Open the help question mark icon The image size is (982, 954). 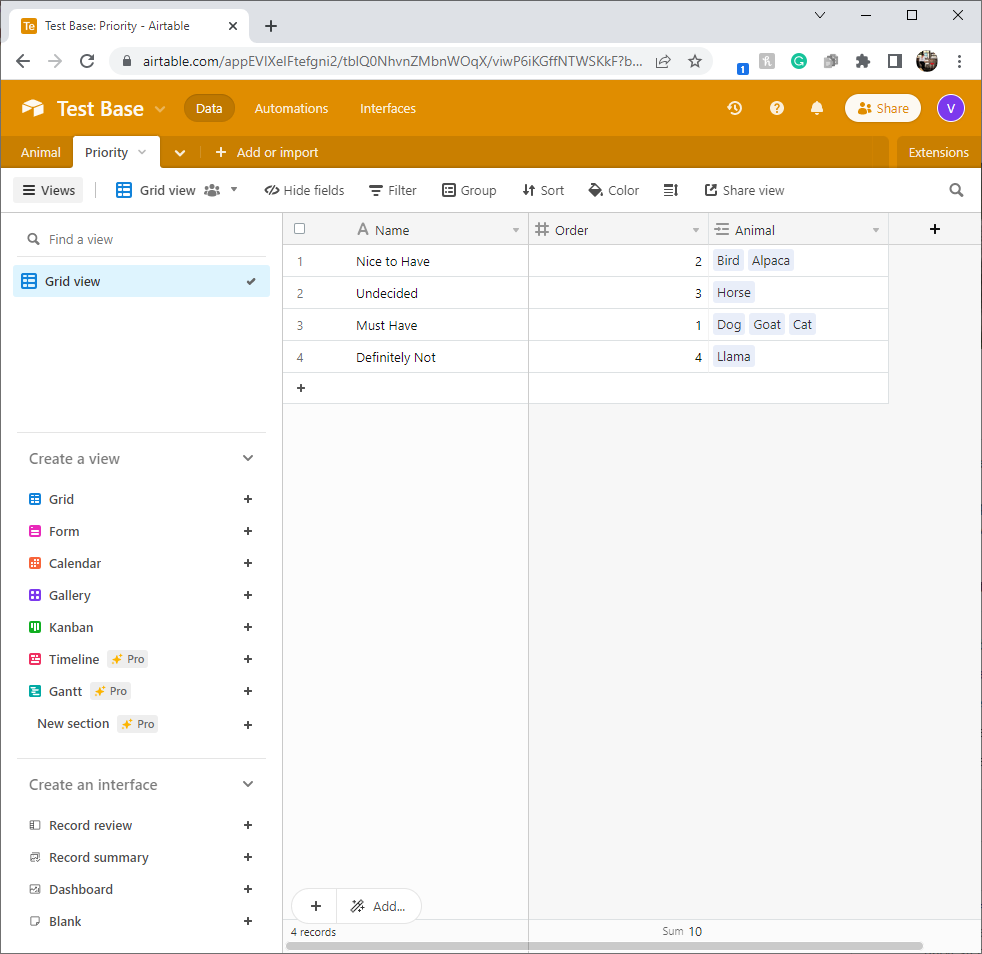pos(777,108)
